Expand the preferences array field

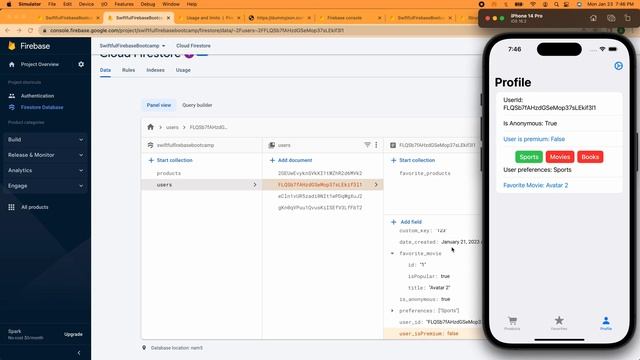(393, 311)
